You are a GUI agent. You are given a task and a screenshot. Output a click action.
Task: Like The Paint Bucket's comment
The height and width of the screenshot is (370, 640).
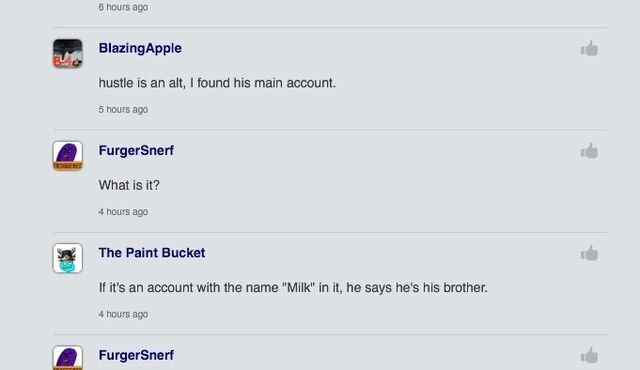(589, 253)
